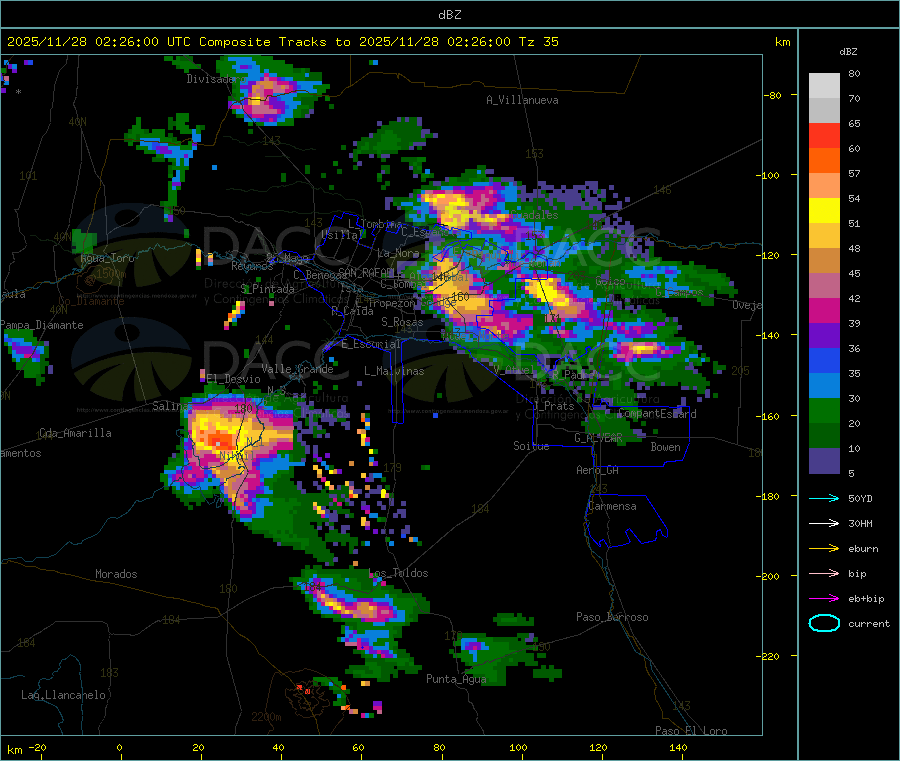Click the 'G_ALVEAR' place label
This screenshot has width=900, height=761.
pyautogui.click(x=598, y=438)
